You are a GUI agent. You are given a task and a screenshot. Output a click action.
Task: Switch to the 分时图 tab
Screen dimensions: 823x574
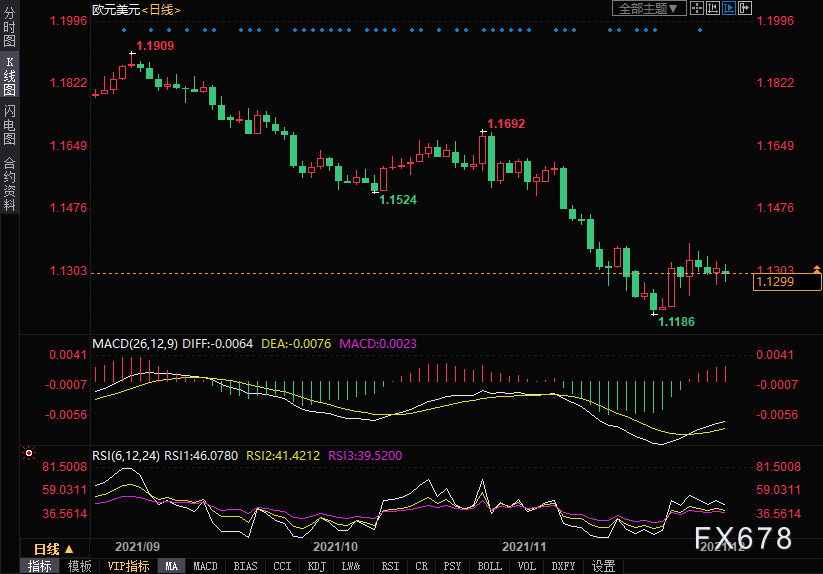coord(9,35)
